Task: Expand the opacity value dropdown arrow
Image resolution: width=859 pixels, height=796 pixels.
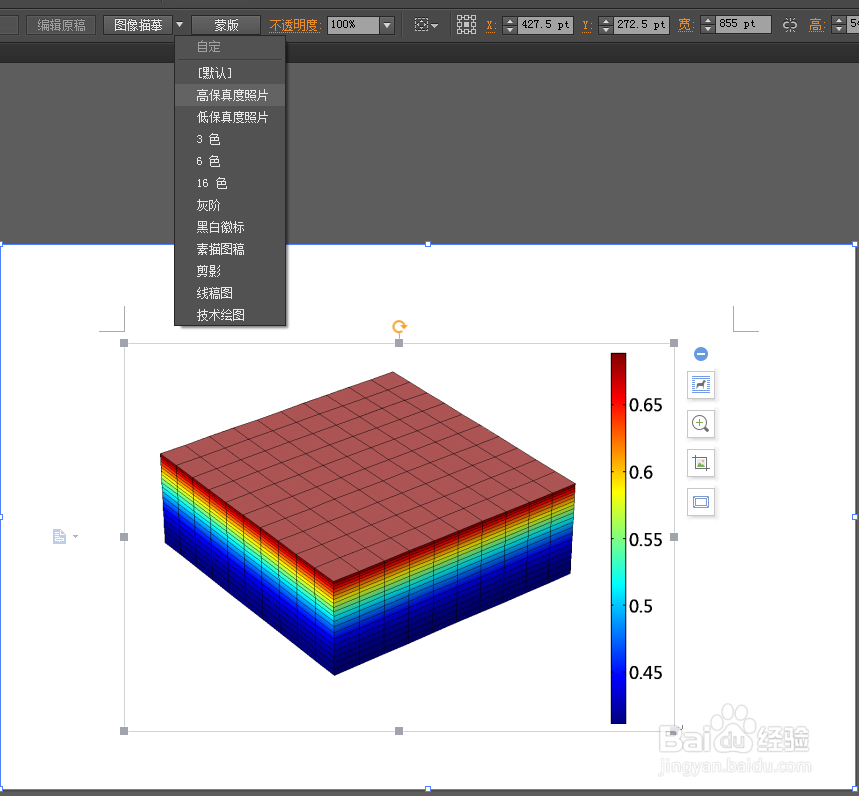Action: click(387, 25)
